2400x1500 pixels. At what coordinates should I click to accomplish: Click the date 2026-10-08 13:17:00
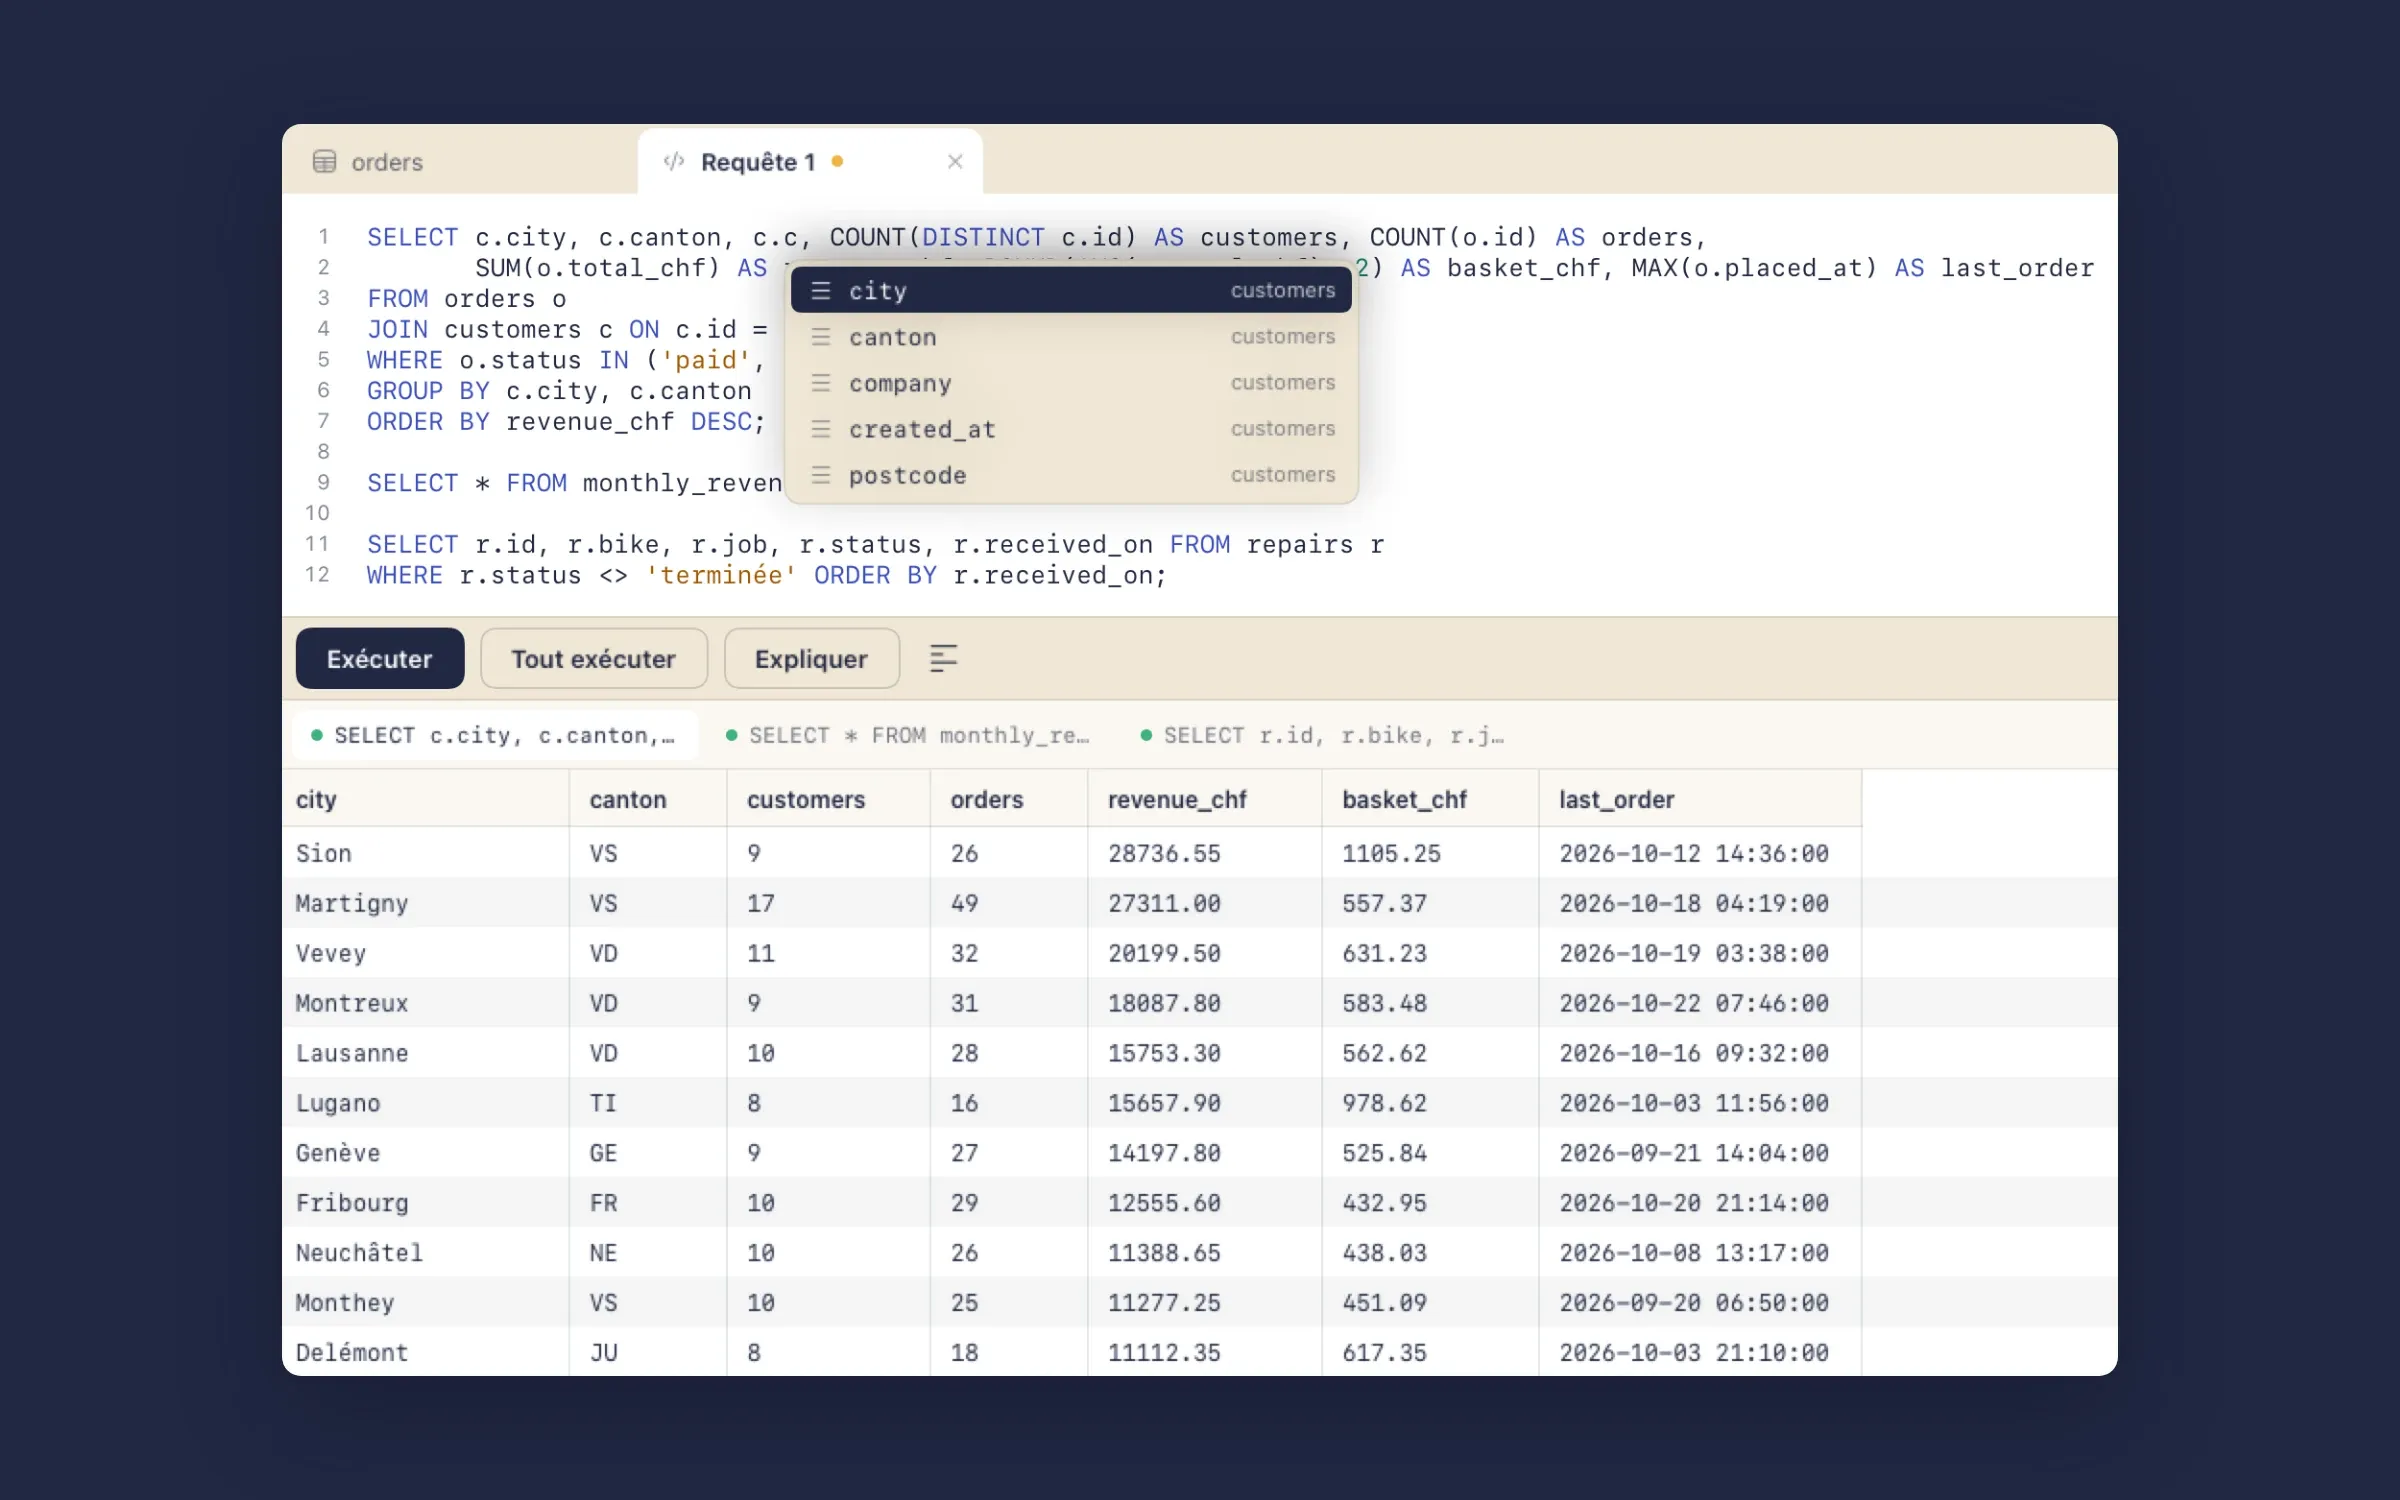tap(1700, 1253)
